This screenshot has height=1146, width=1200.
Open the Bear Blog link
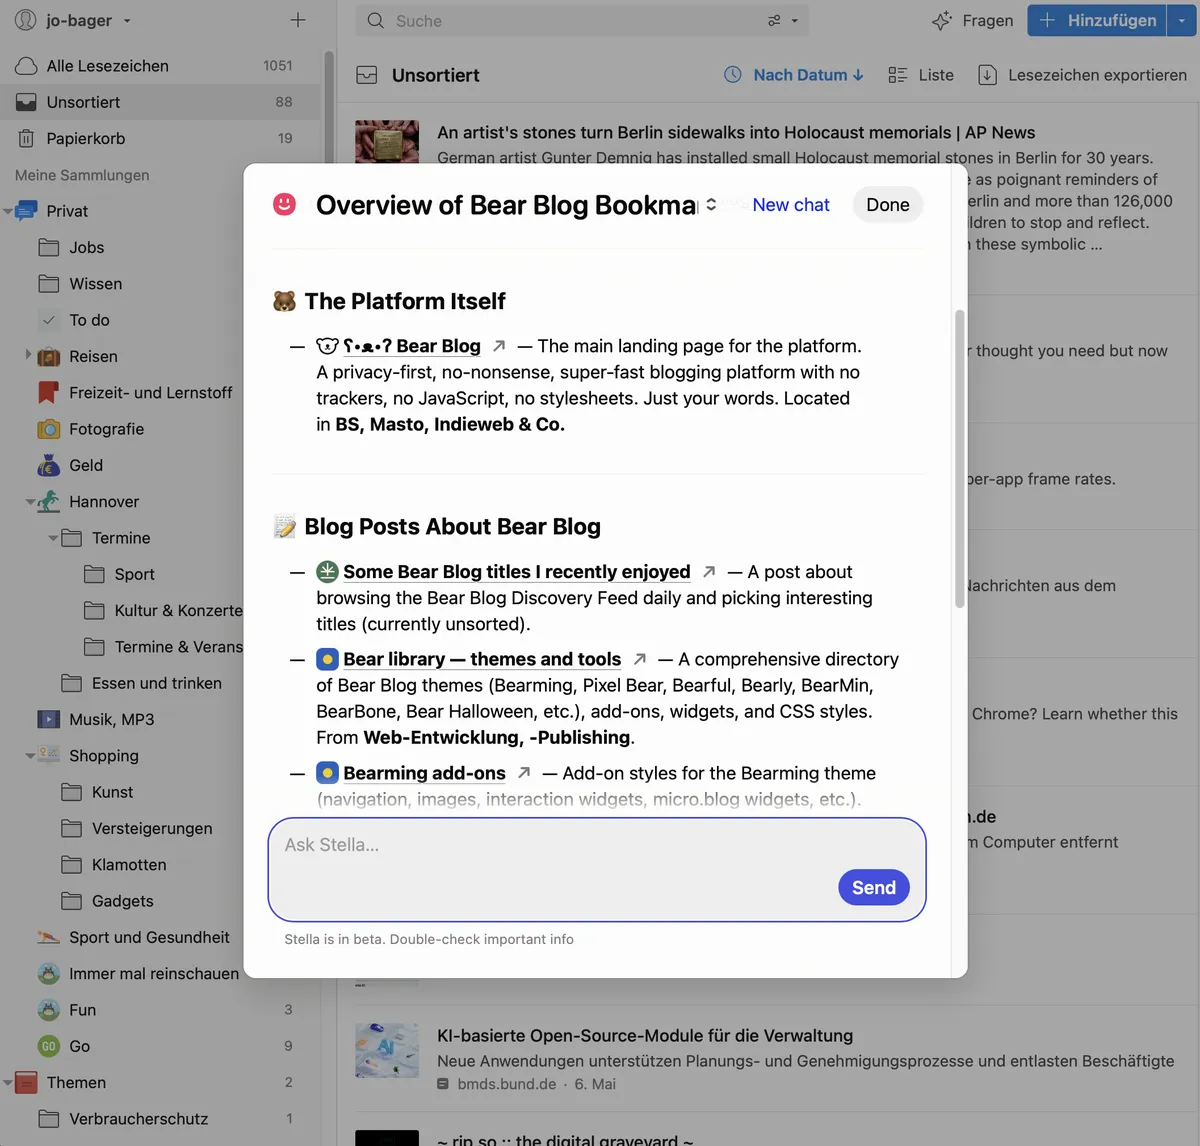tap(412, 346)
